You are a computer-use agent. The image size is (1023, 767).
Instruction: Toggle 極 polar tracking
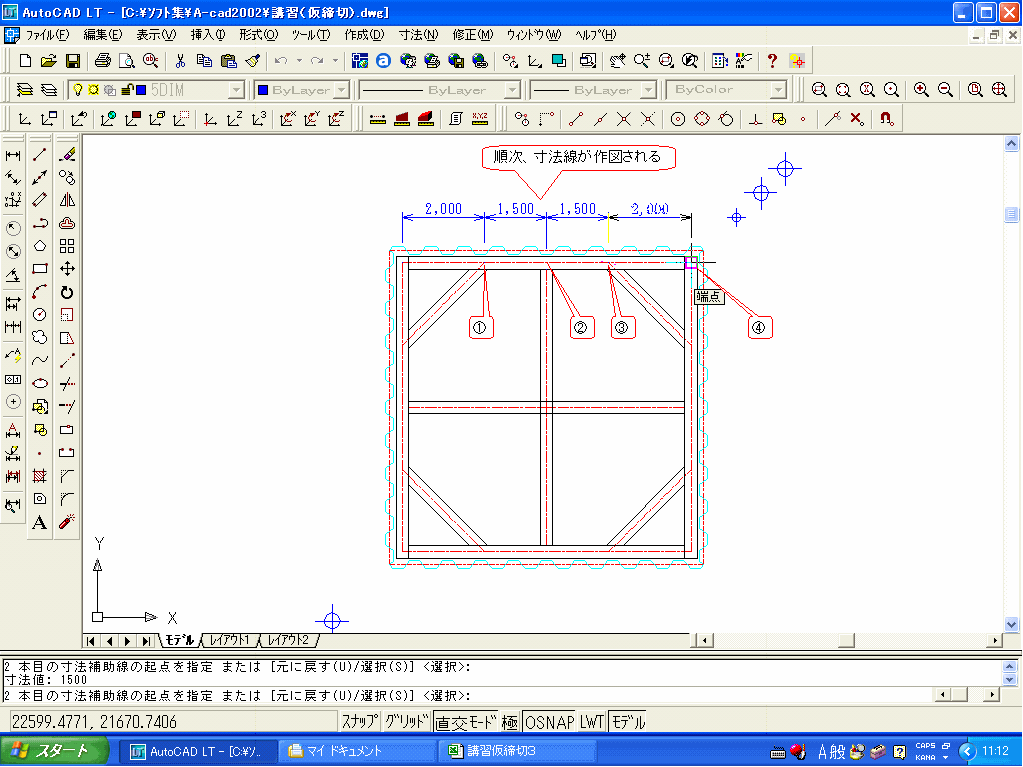510,722
